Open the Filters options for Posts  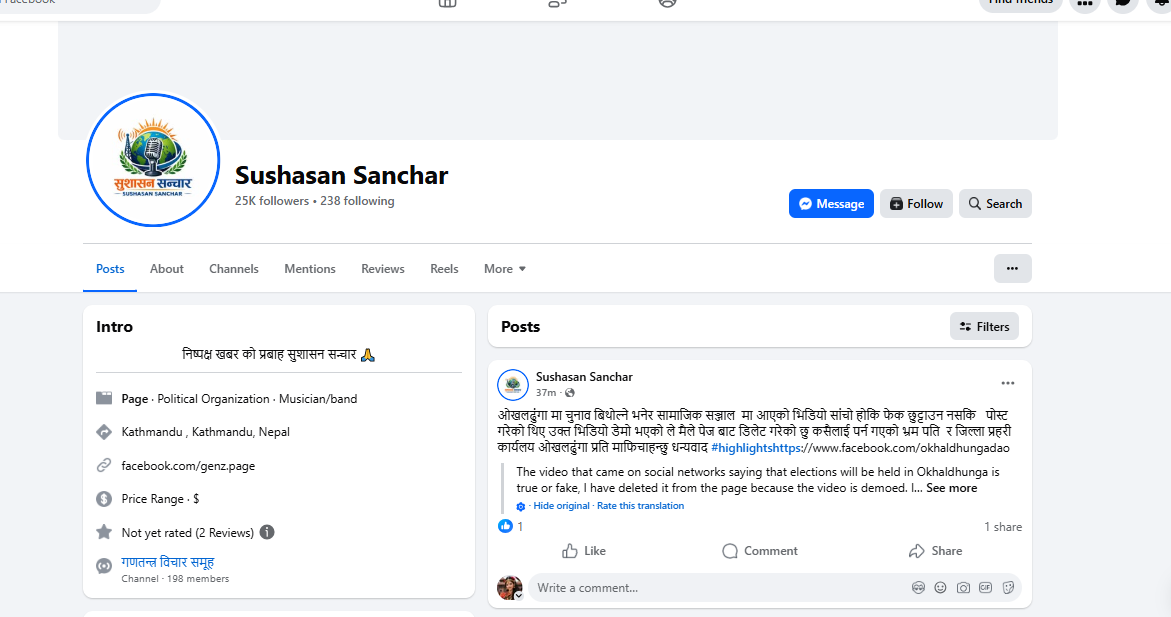(984, 327)
